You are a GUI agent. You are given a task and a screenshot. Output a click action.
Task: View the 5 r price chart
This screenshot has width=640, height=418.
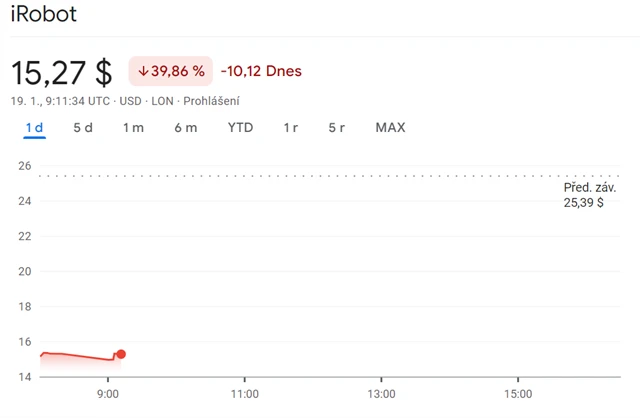pyautogui.click(x=337, y=127)
